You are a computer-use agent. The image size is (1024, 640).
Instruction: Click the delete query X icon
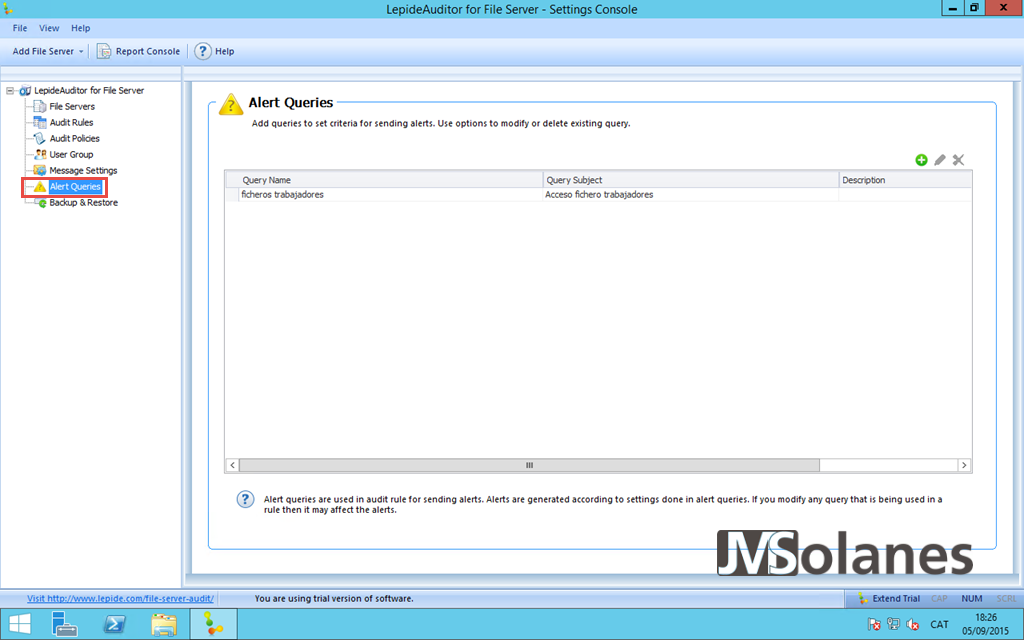[x=958, y=160]
